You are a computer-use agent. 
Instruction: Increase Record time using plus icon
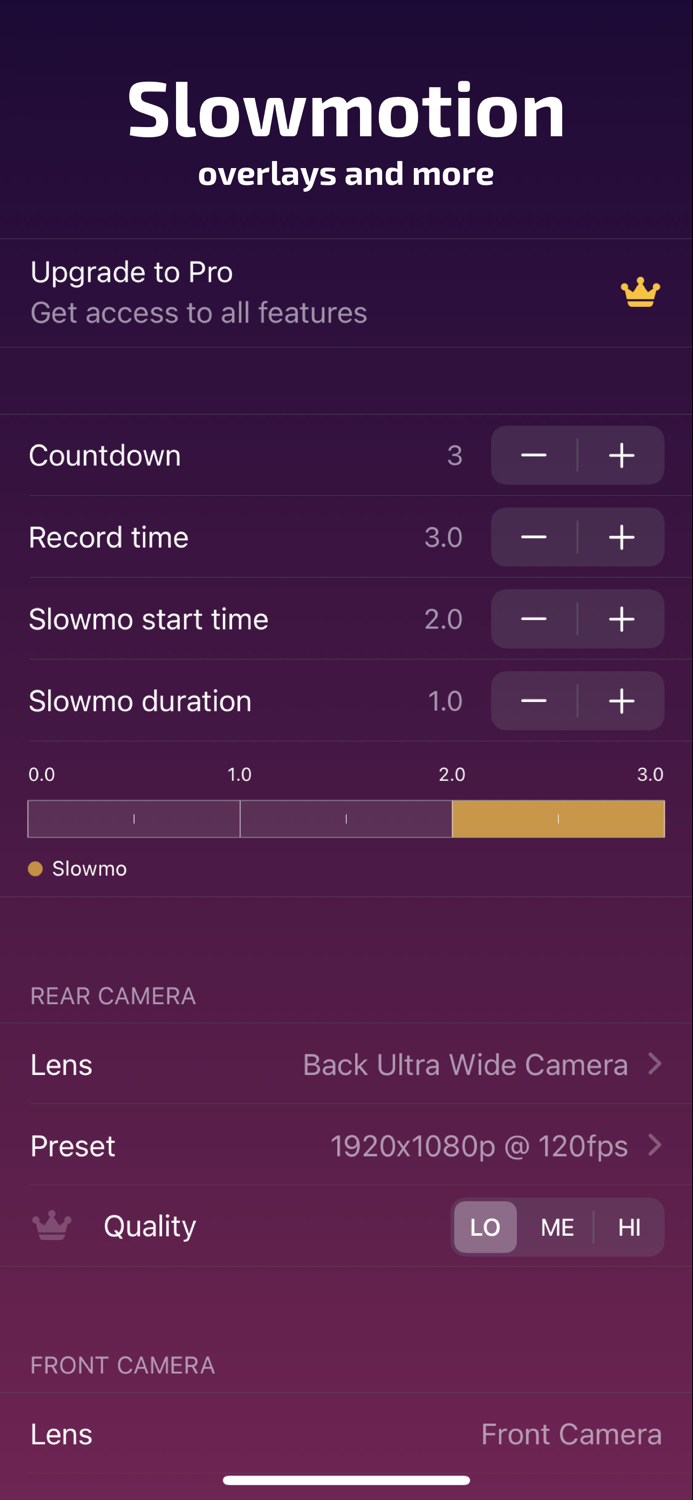pyautogui.click(x=621, y=538)
